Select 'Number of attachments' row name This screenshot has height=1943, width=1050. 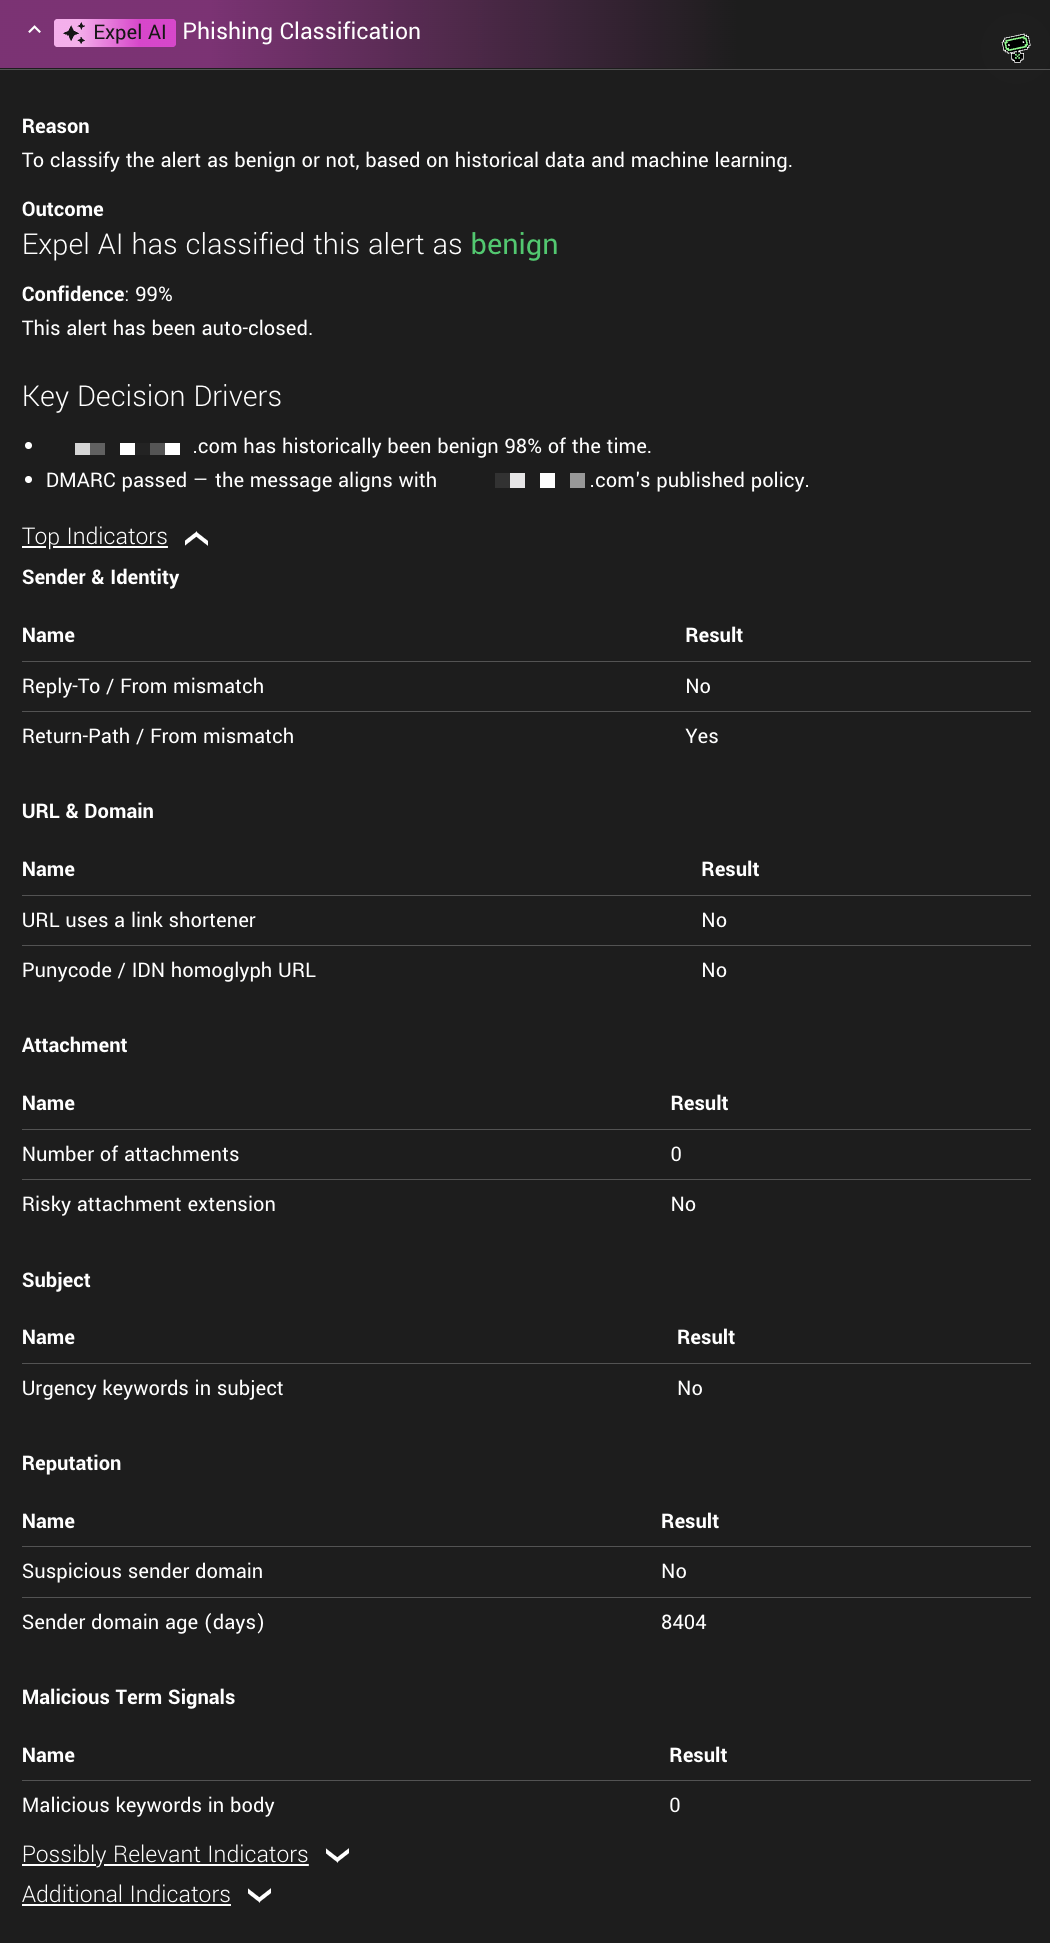point(131,1154)
